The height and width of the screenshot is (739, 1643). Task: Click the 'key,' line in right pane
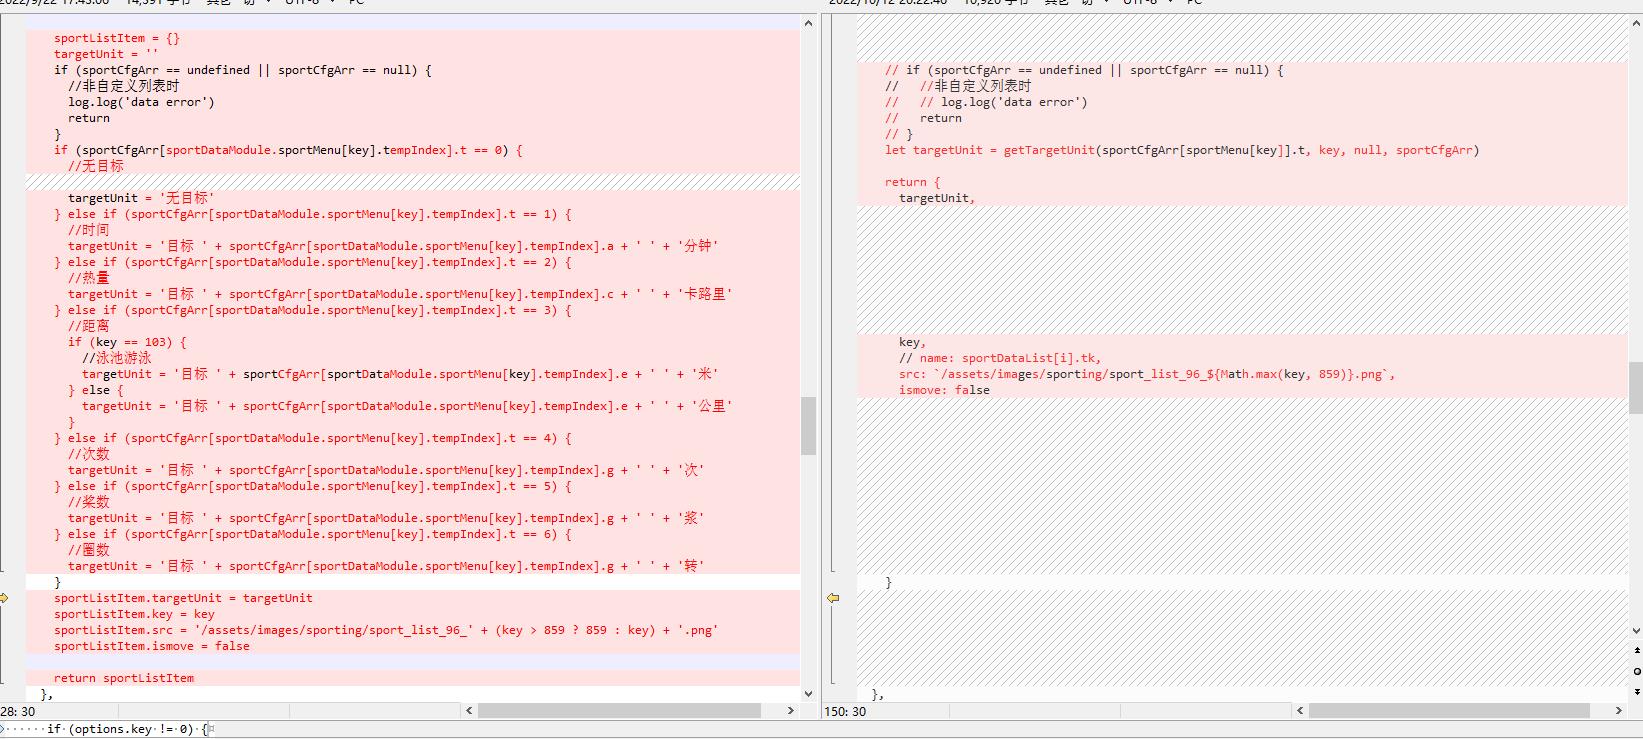pos(913,342)
